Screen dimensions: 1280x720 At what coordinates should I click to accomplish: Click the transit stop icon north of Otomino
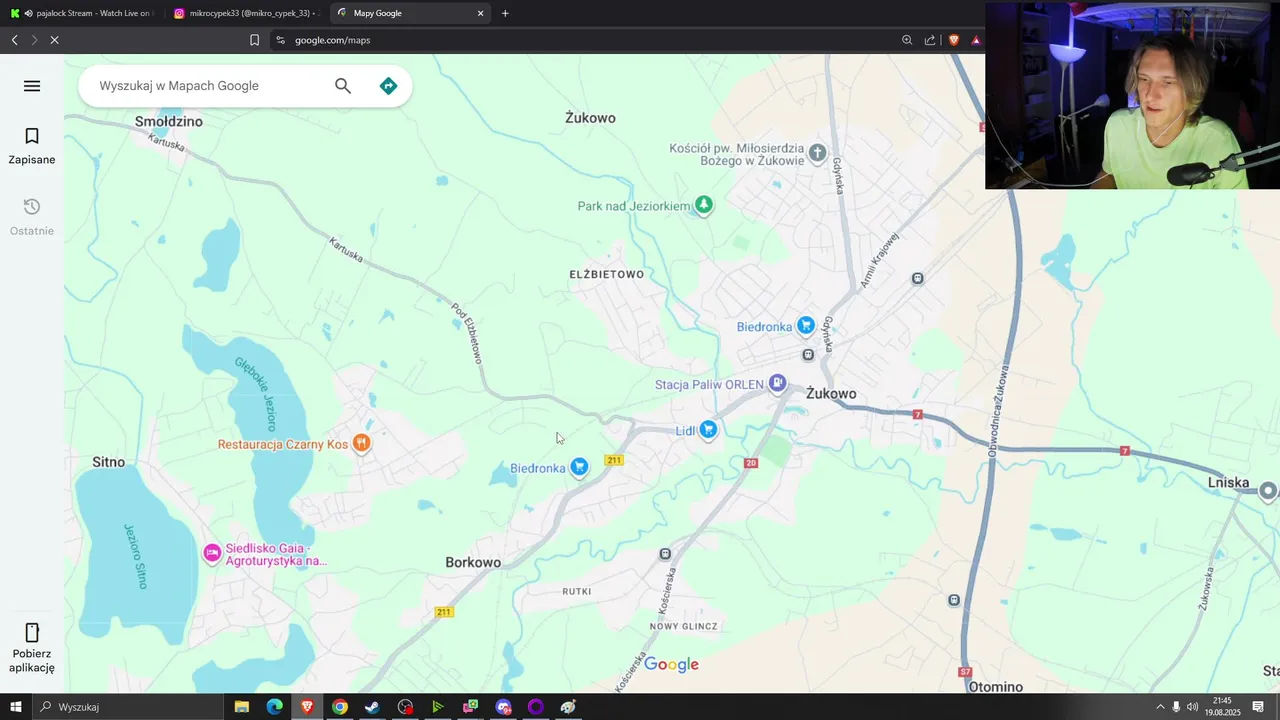954,600
